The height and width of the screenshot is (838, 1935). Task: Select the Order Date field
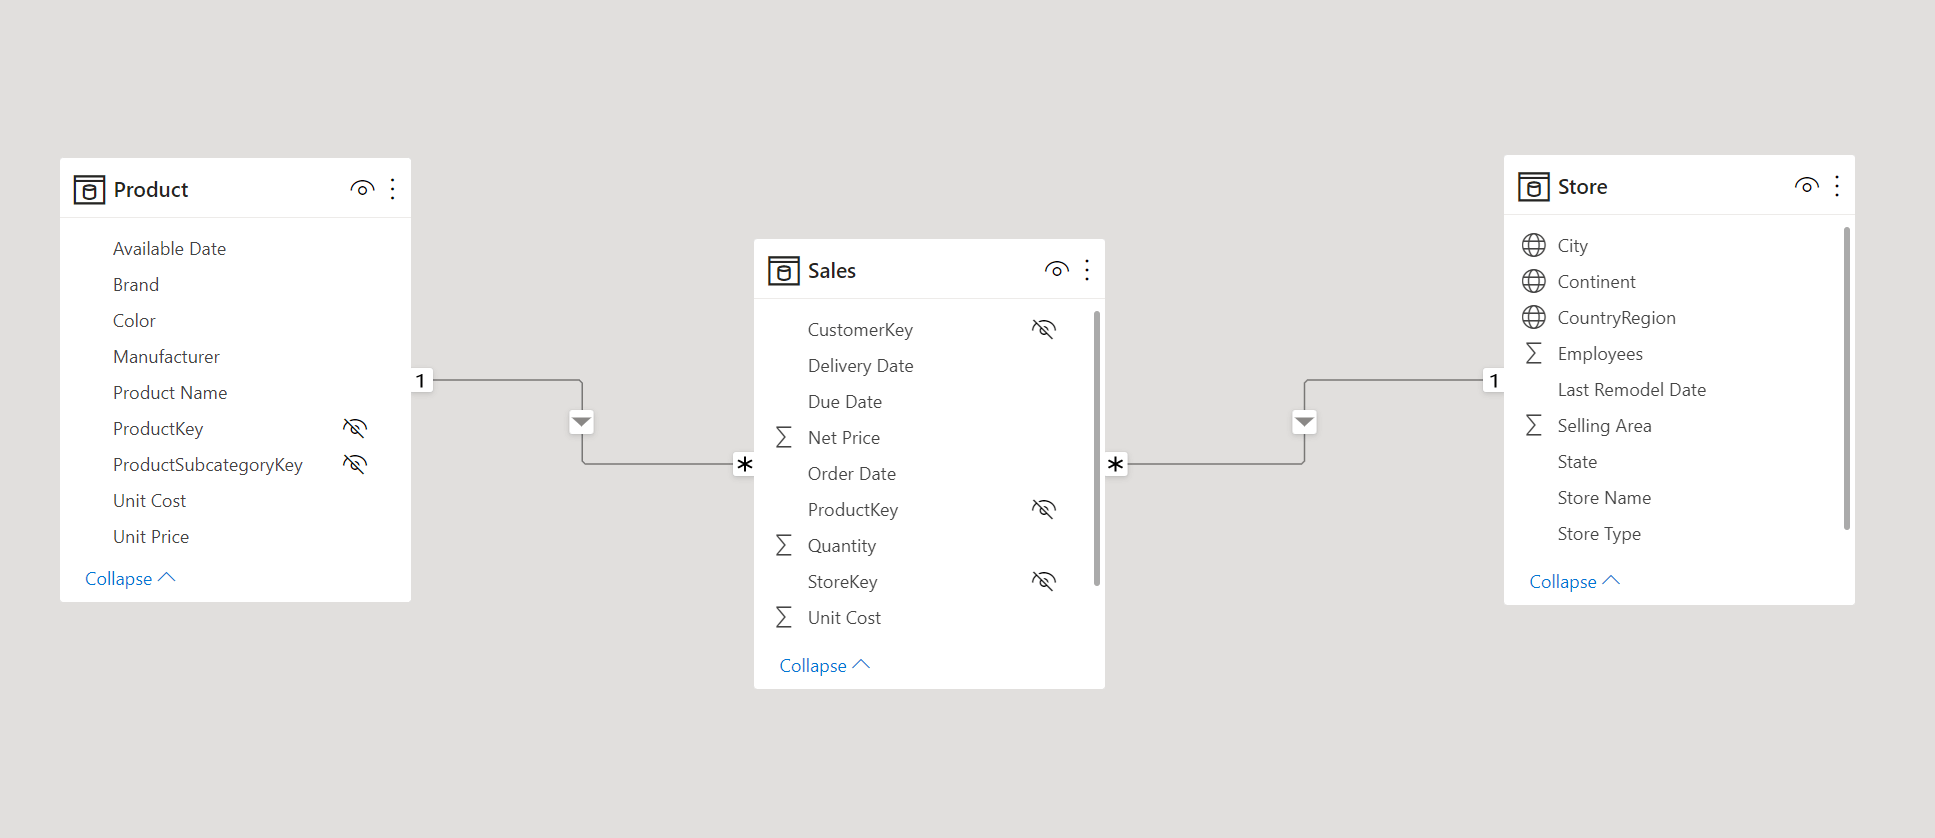[x=852, y=474]
